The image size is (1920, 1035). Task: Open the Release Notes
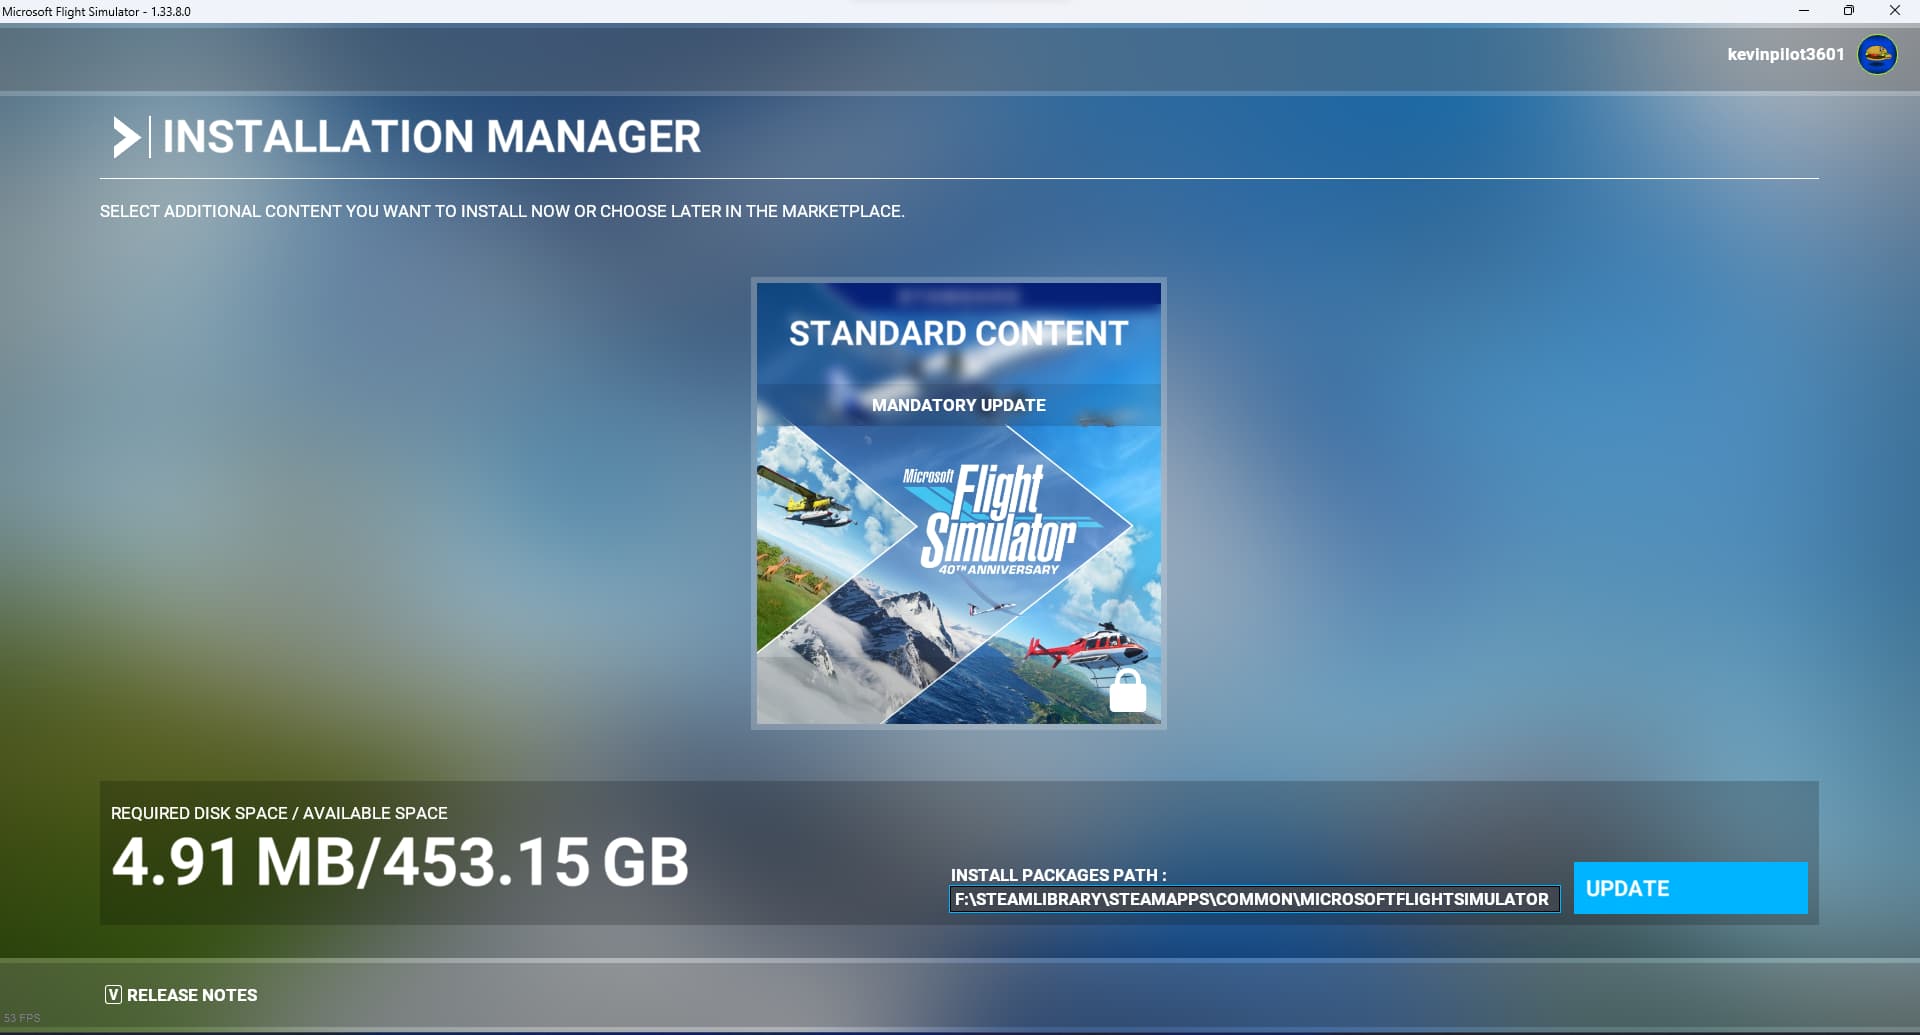pos(181,995)
